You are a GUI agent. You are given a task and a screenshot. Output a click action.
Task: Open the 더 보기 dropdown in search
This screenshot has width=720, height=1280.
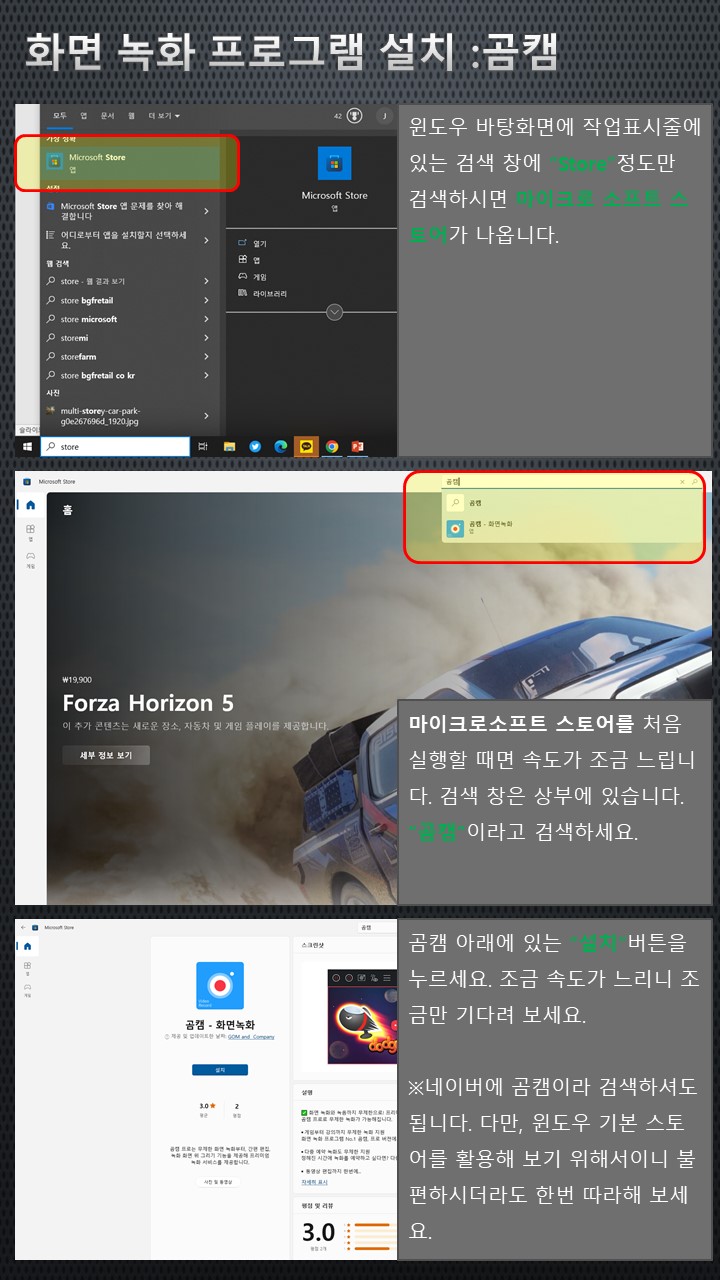[164, 116]
